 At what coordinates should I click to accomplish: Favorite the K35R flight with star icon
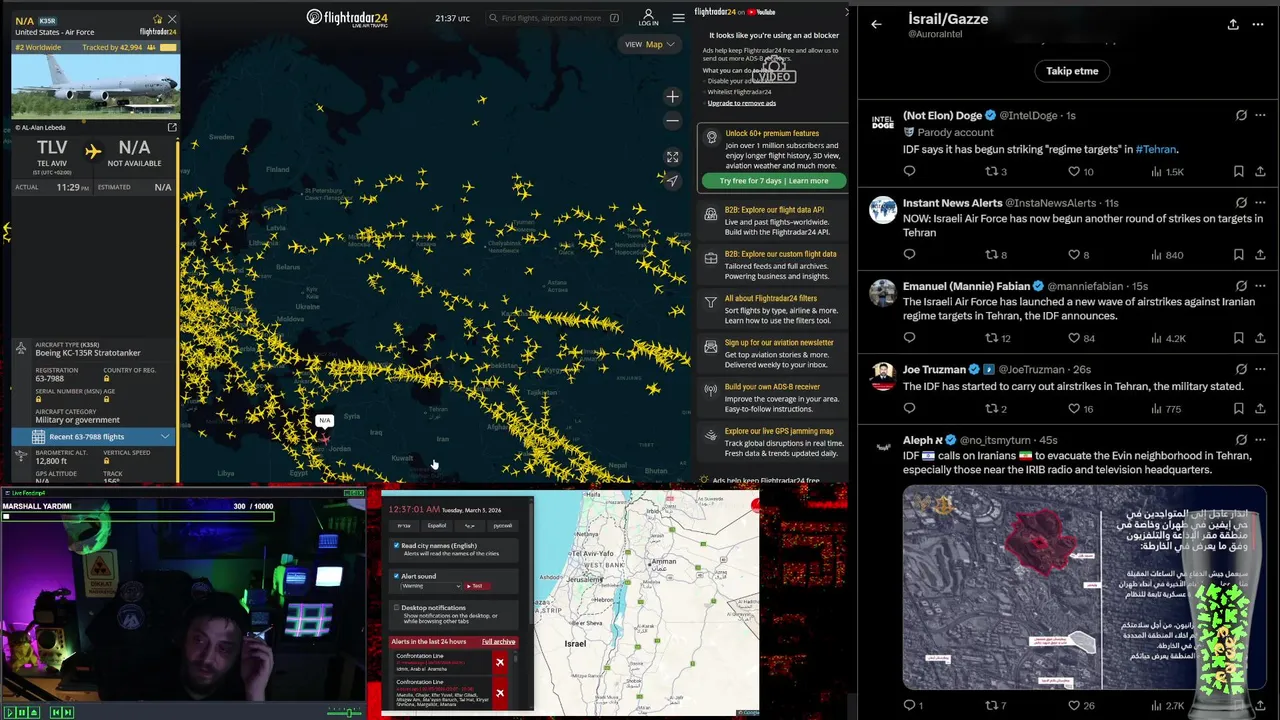point(157,20)
